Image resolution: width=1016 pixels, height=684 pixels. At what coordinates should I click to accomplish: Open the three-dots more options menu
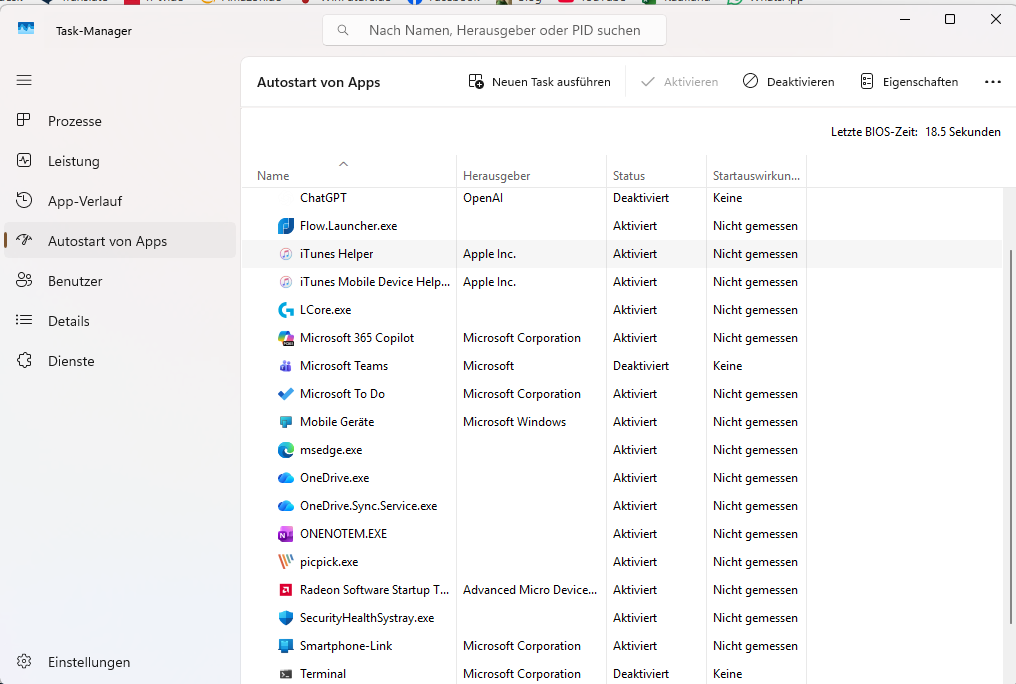tap(992, 82)
